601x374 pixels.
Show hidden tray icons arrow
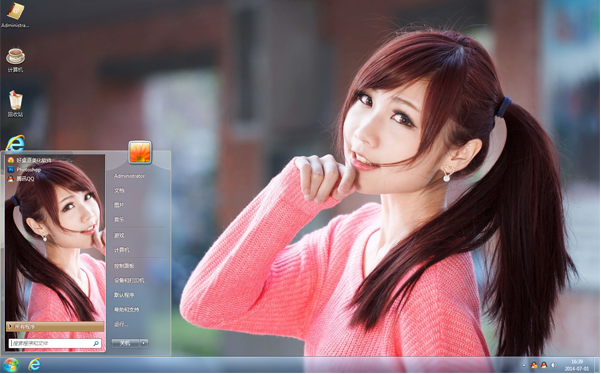pos(524,366)
